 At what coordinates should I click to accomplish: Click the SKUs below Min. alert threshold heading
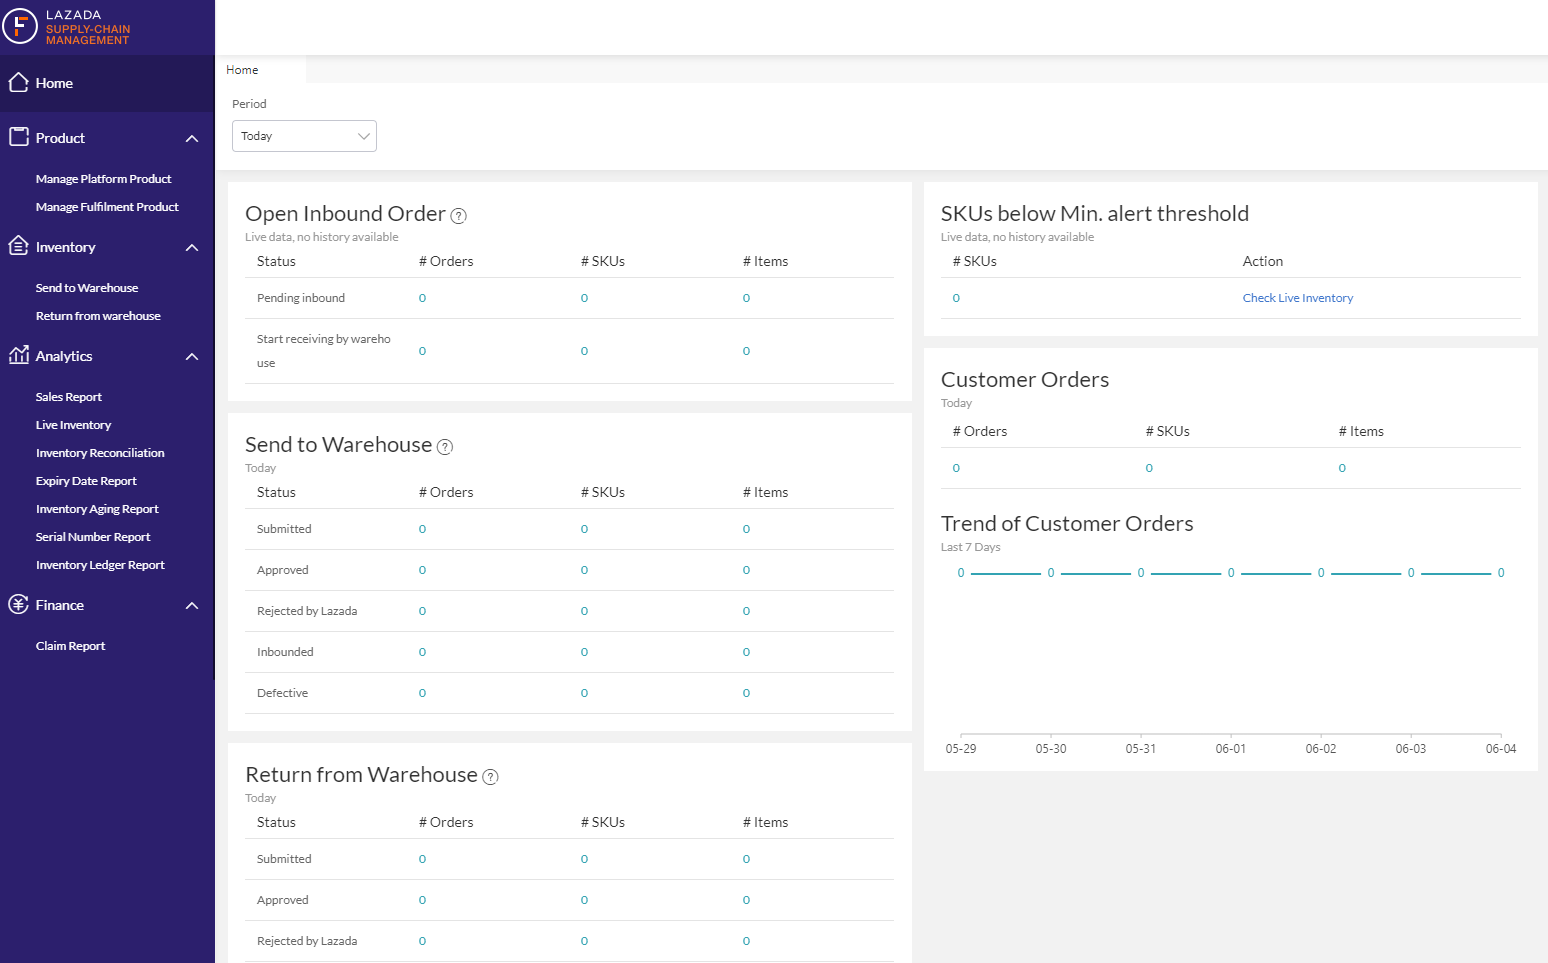1095,214
